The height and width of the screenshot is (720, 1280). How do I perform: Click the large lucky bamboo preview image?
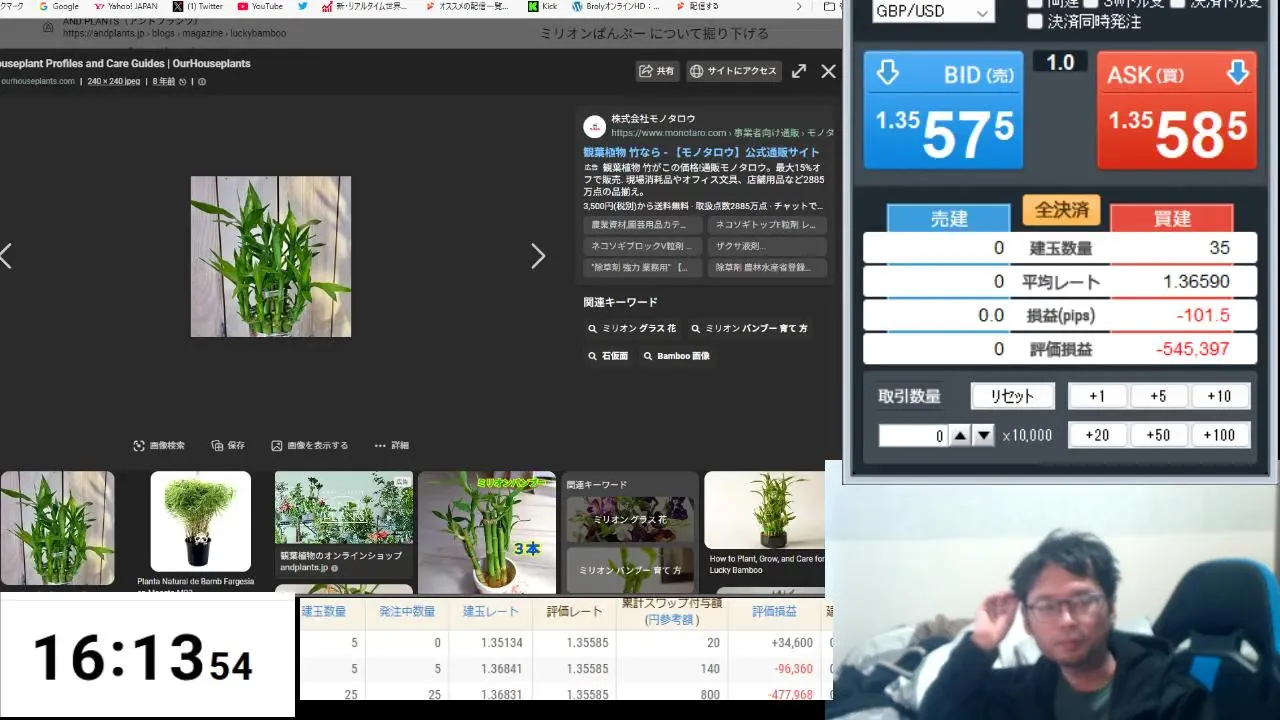[x=271, y=256]
